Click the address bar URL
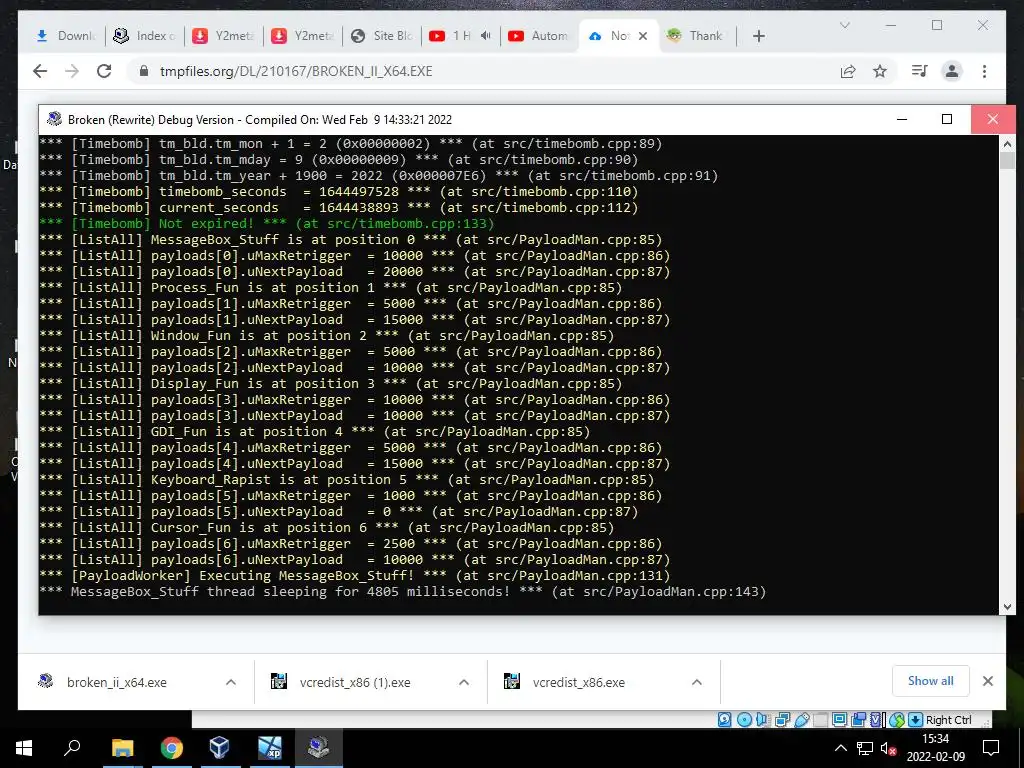1024x768 pixels. click(296, 71)
